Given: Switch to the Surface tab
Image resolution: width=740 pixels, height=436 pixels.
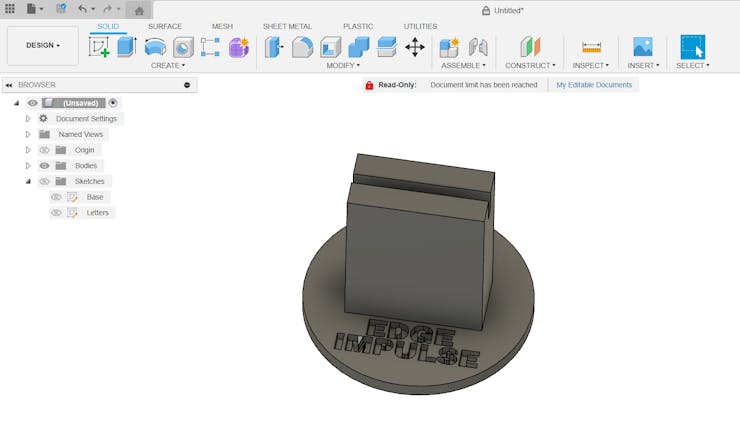Looking at the screenshot, I should tap(165, 26).
